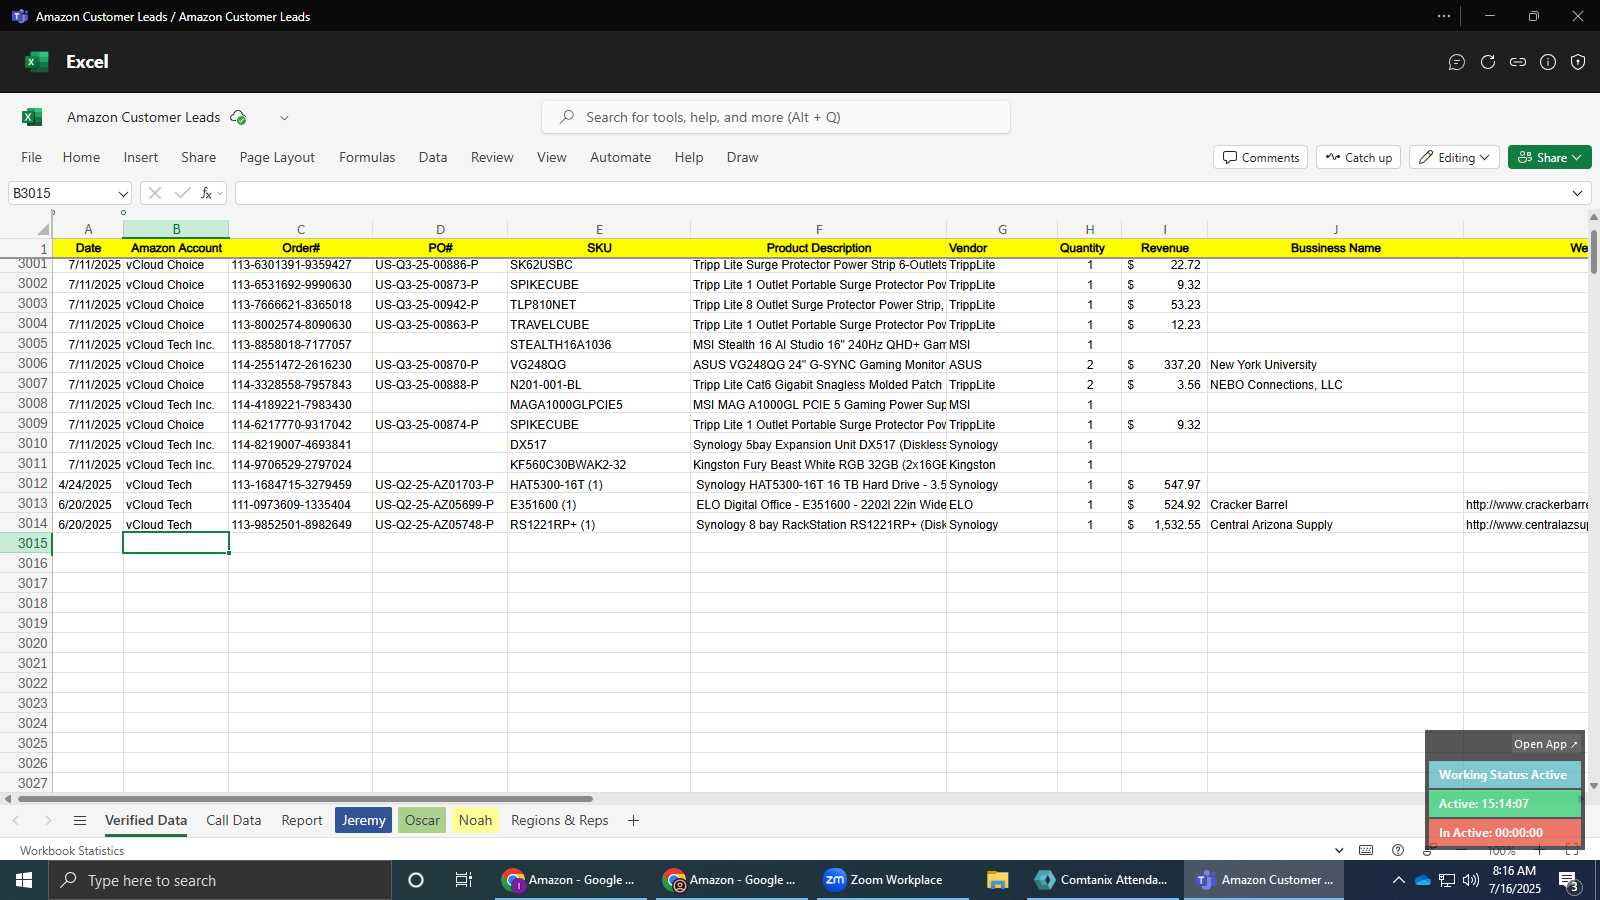Click the volume speaker tray icon
The image size is (1600, 900).
pyautogui.click(x=1470, y=880)
